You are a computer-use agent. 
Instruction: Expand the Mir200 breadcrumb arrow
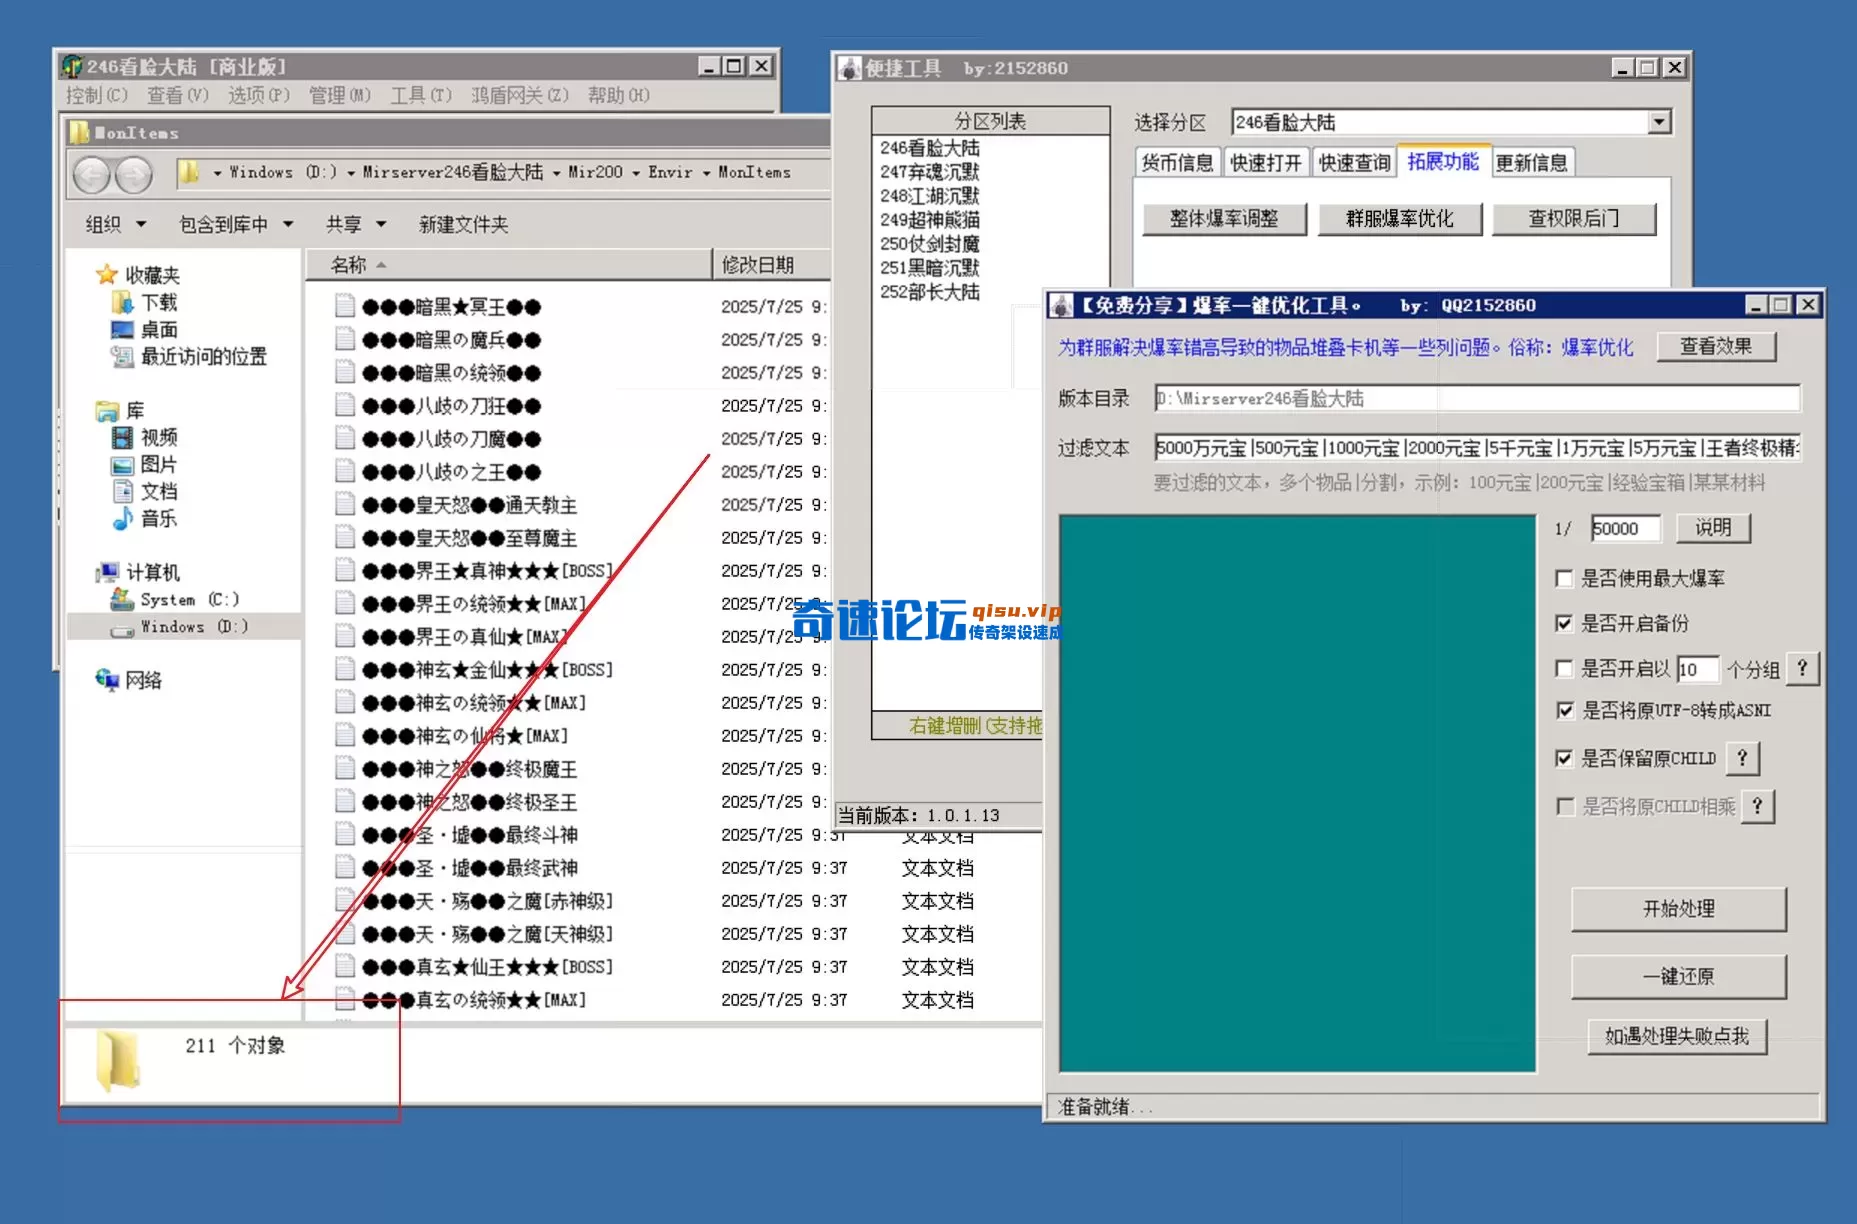coord(634,171)
